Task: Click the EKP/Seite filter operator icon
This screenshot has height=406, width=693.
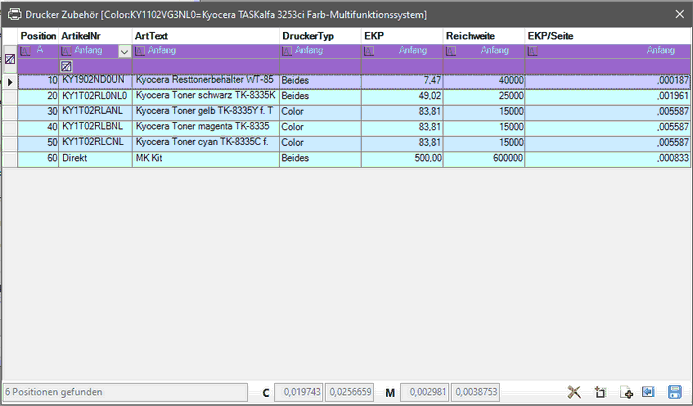Action: [533, 51]
